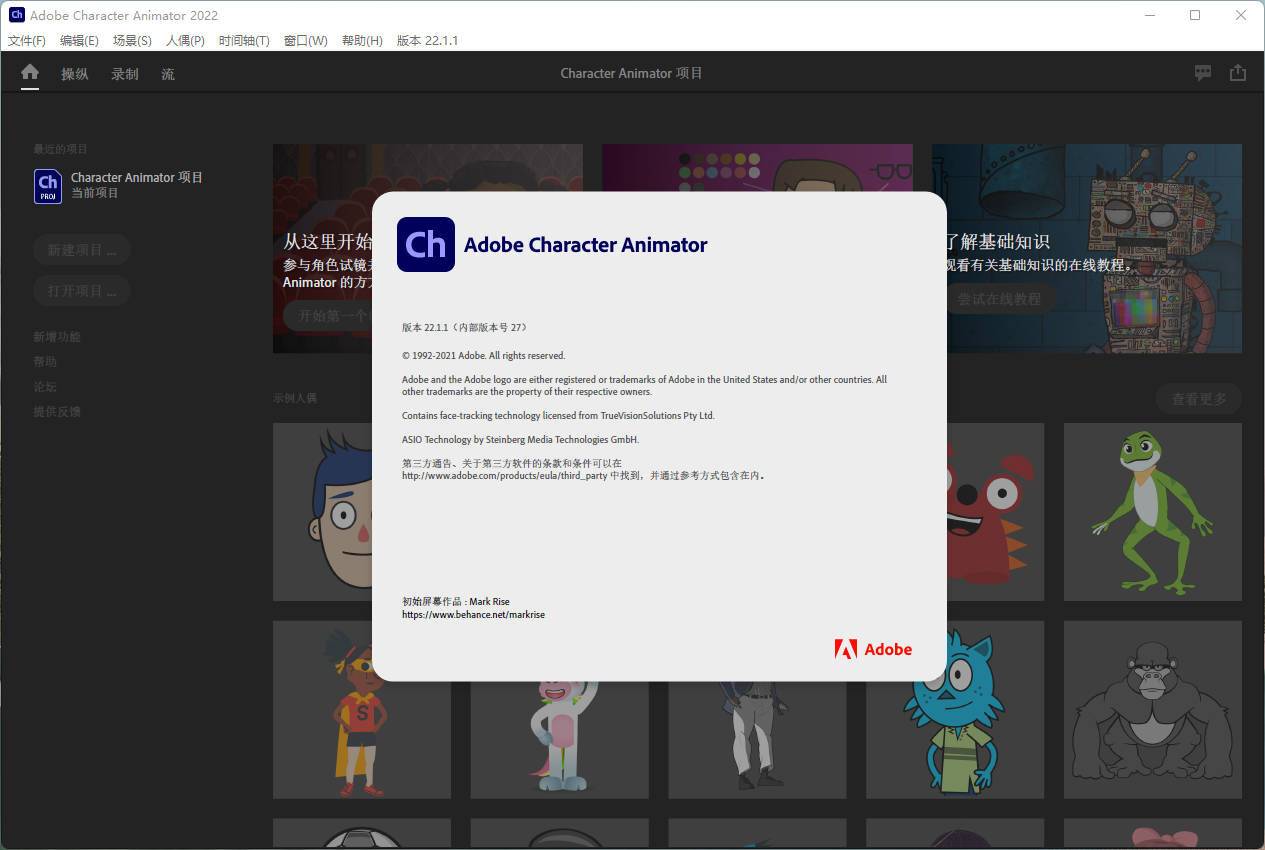Click the copyright 1992-2021 Adobe line
The width and height of the screenshot is (1265, 850).
click(483, 356)
